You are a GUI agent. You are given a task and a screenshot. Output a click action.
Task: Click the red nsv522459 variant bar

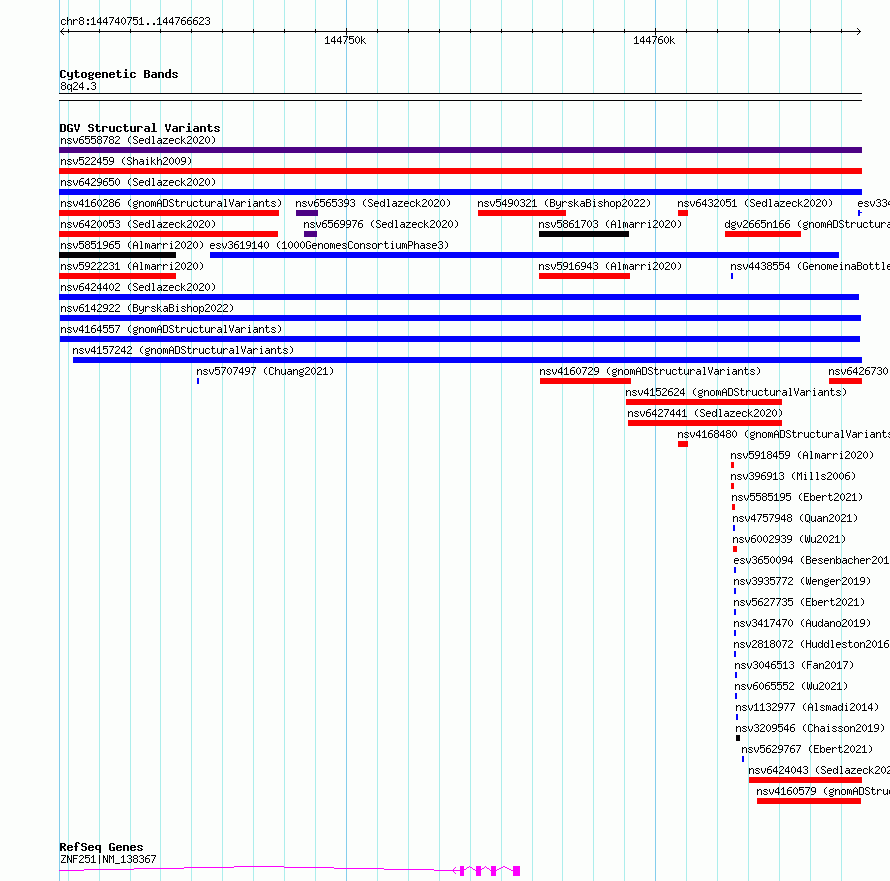pyautogui.click(x=460, y=171)
